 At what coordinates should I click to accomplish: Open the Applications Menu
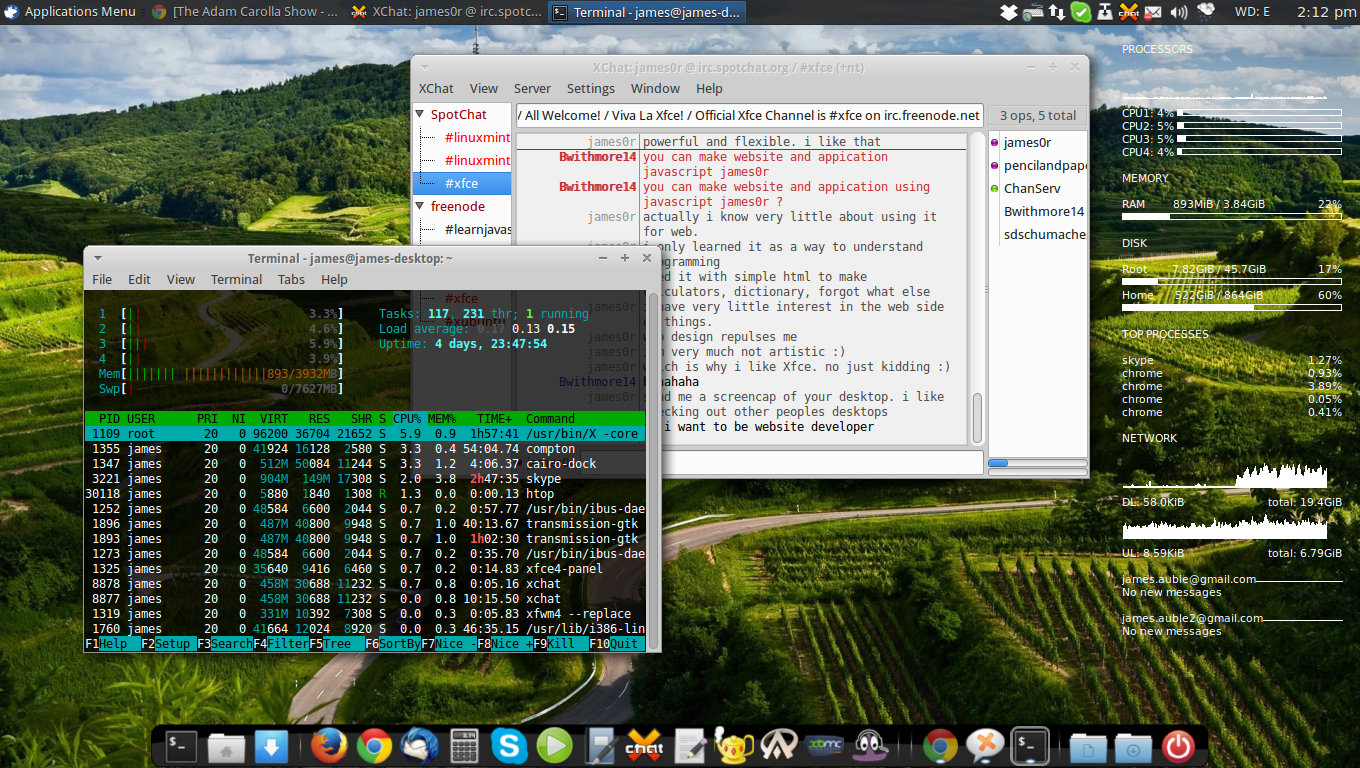coord(70,12)
